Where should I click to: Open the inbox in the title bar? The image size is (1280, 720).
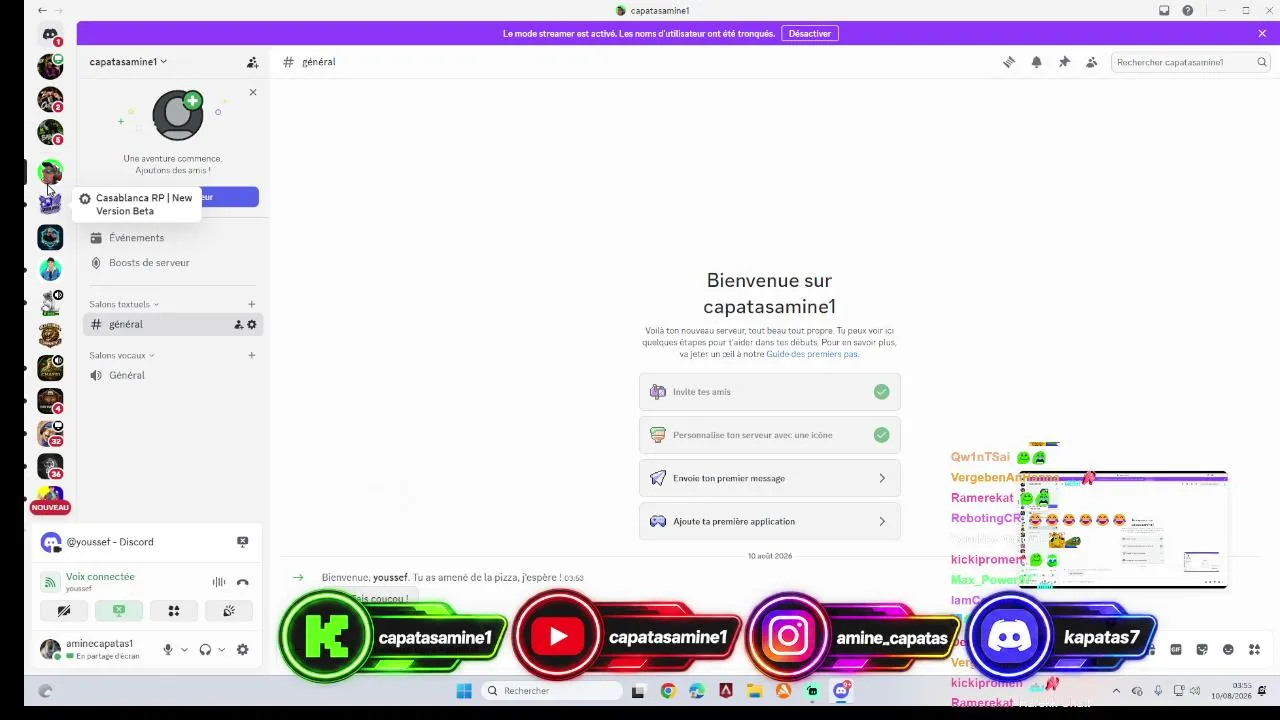pos(1164,10)
